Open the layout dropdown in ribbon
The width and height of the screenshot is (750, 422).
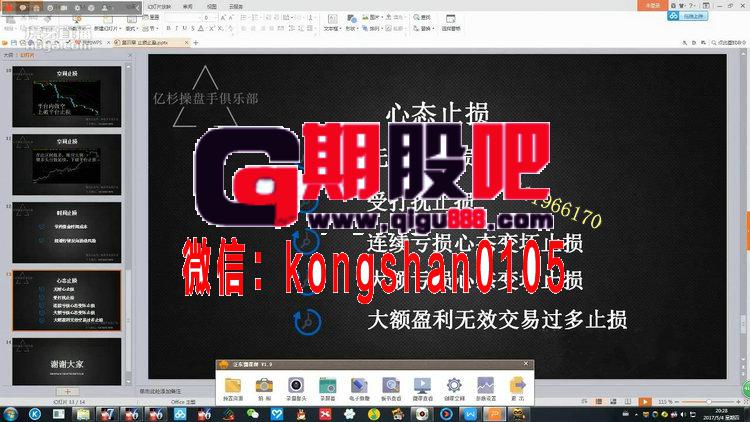pos(131,29)
